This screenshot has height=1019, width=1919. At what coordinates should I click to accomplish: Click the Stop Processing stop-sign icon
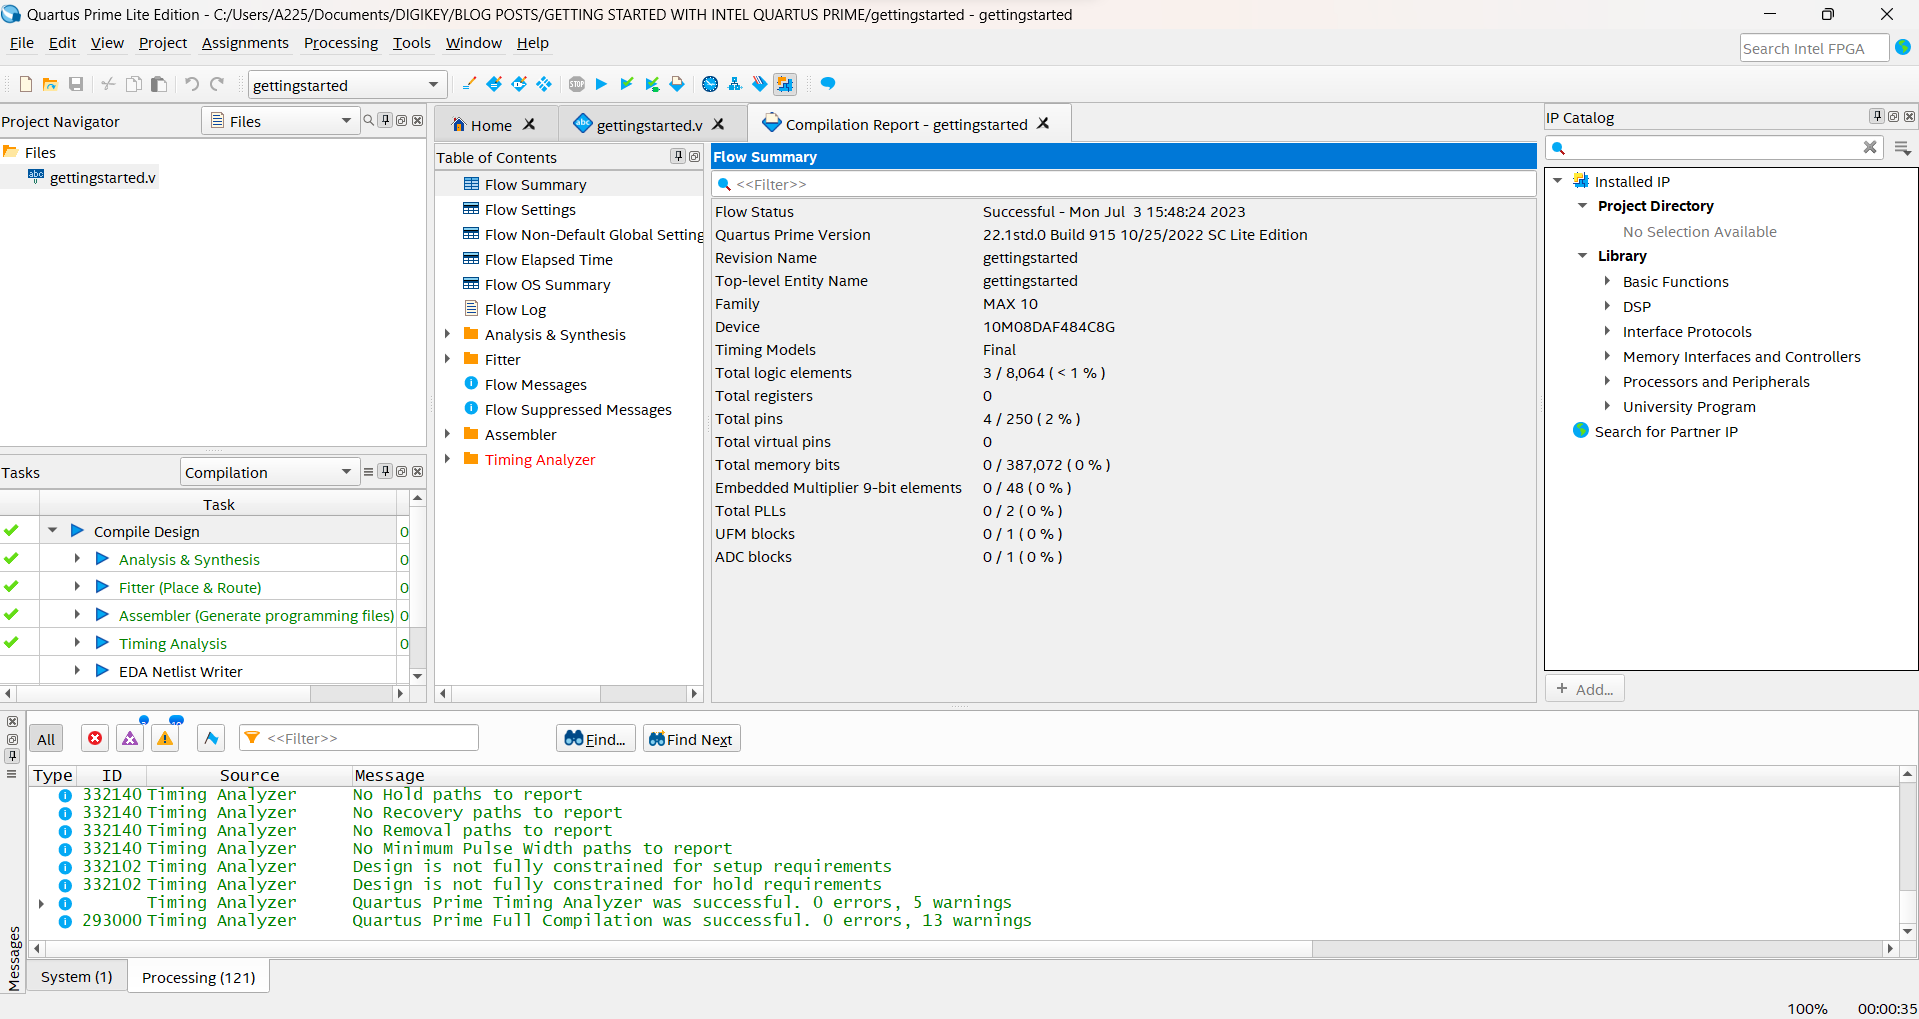(x=577, y=84)
